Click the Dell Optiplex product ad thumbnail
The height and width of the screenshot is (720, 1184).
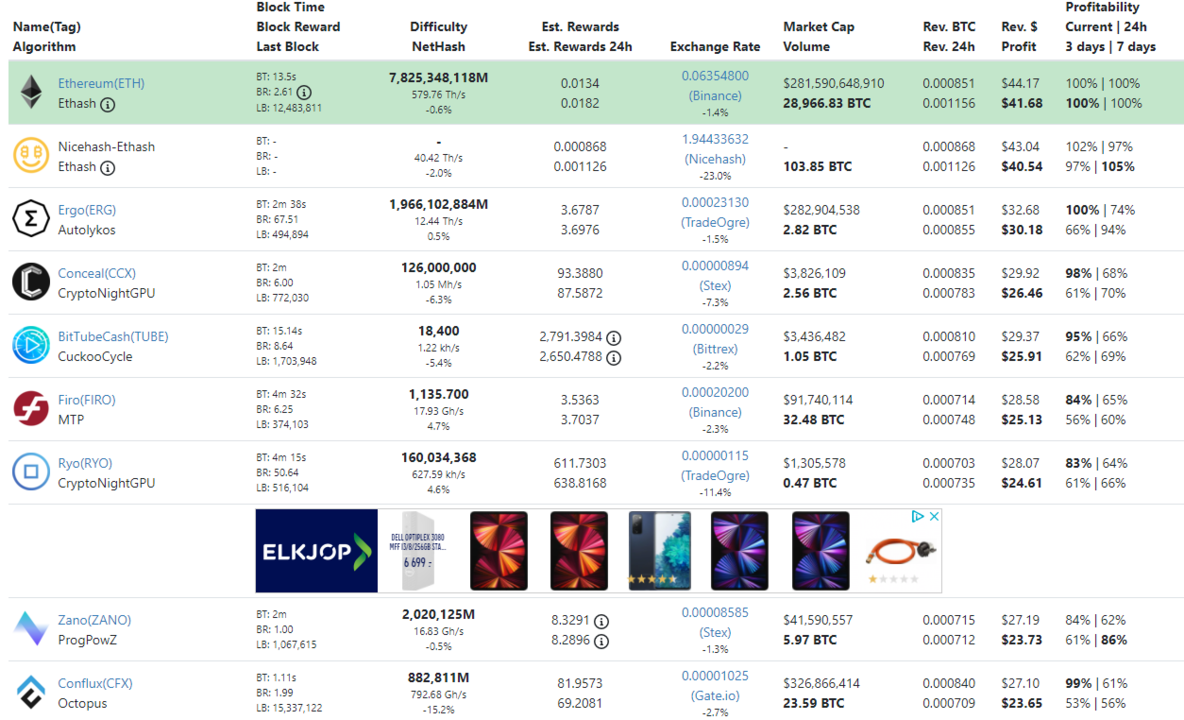pyautogui.click(x=417, y=551)
